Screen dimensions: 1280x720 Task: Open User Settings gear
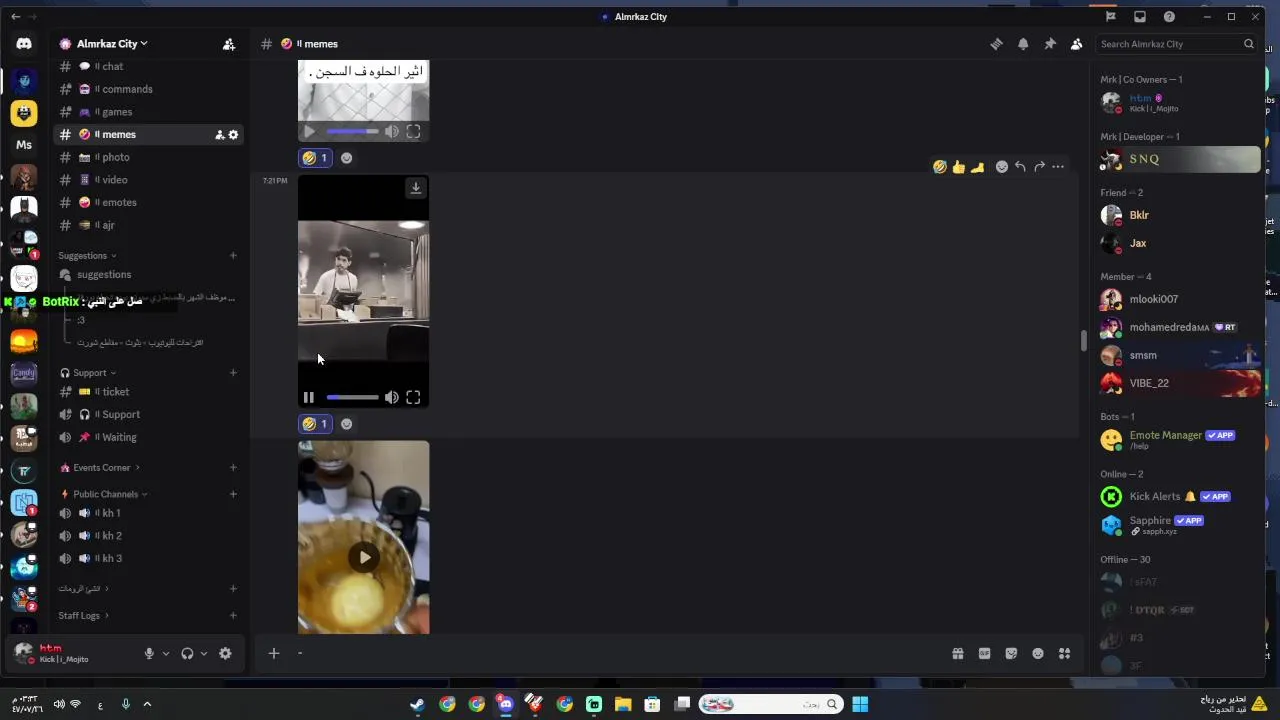point(225,654)
